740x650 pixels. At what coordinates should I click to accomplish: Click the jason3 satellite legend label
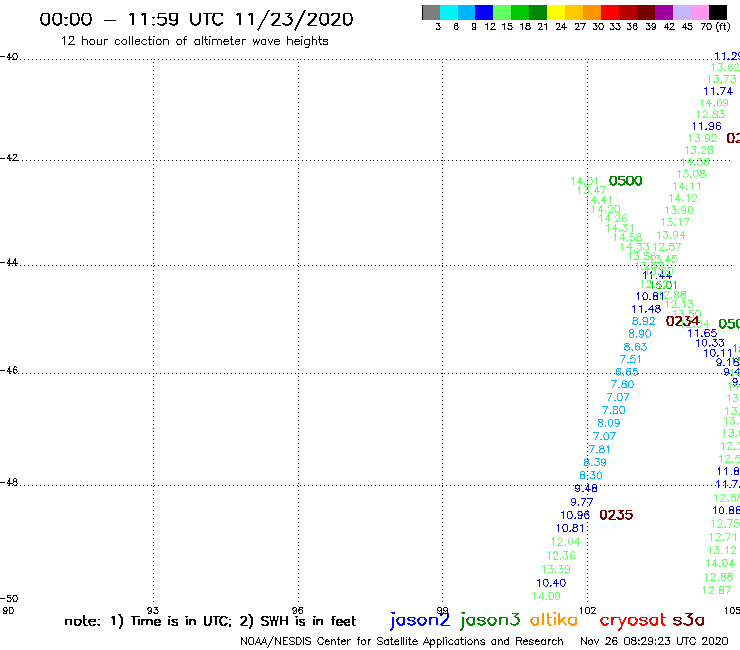click(490, 620)
